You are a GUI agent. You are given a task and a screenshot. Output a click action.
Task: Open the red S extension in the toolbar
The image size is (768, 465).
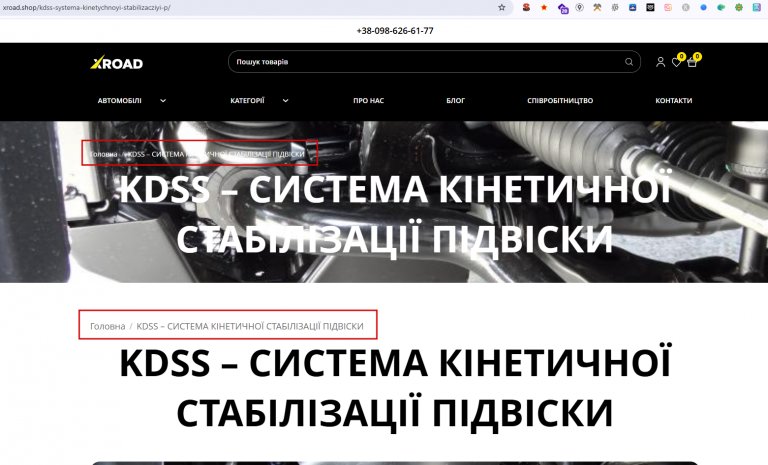526,7
